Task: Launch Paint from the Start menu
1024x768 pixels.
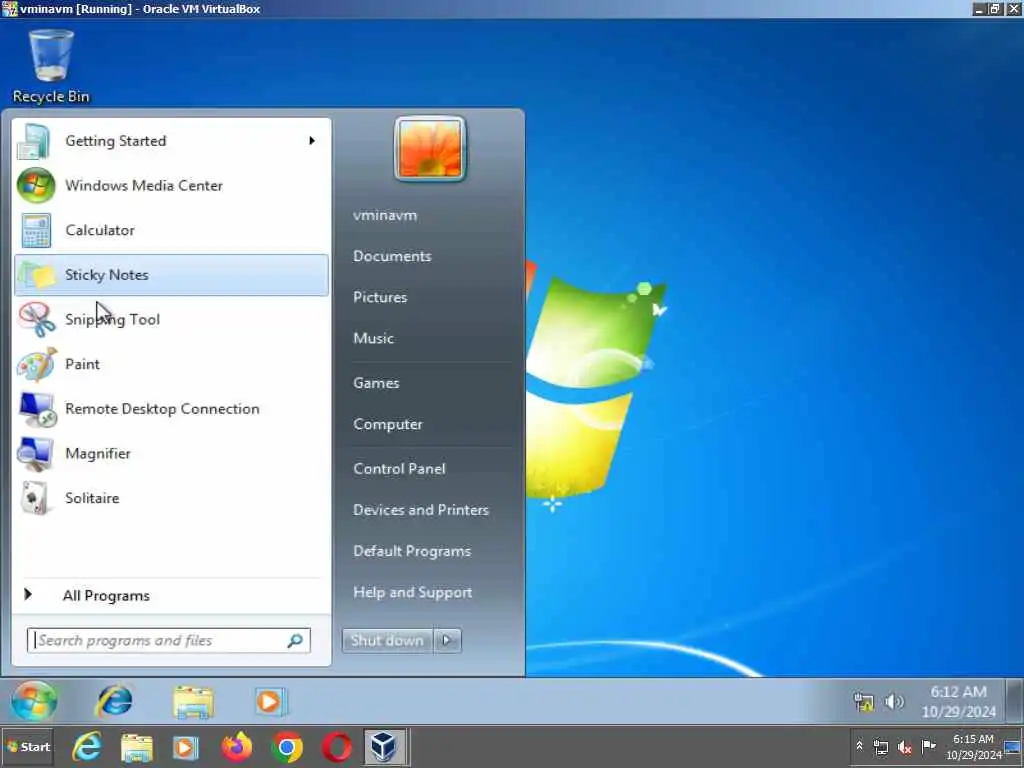Action: pyautogui.click(x=171, y=364)
